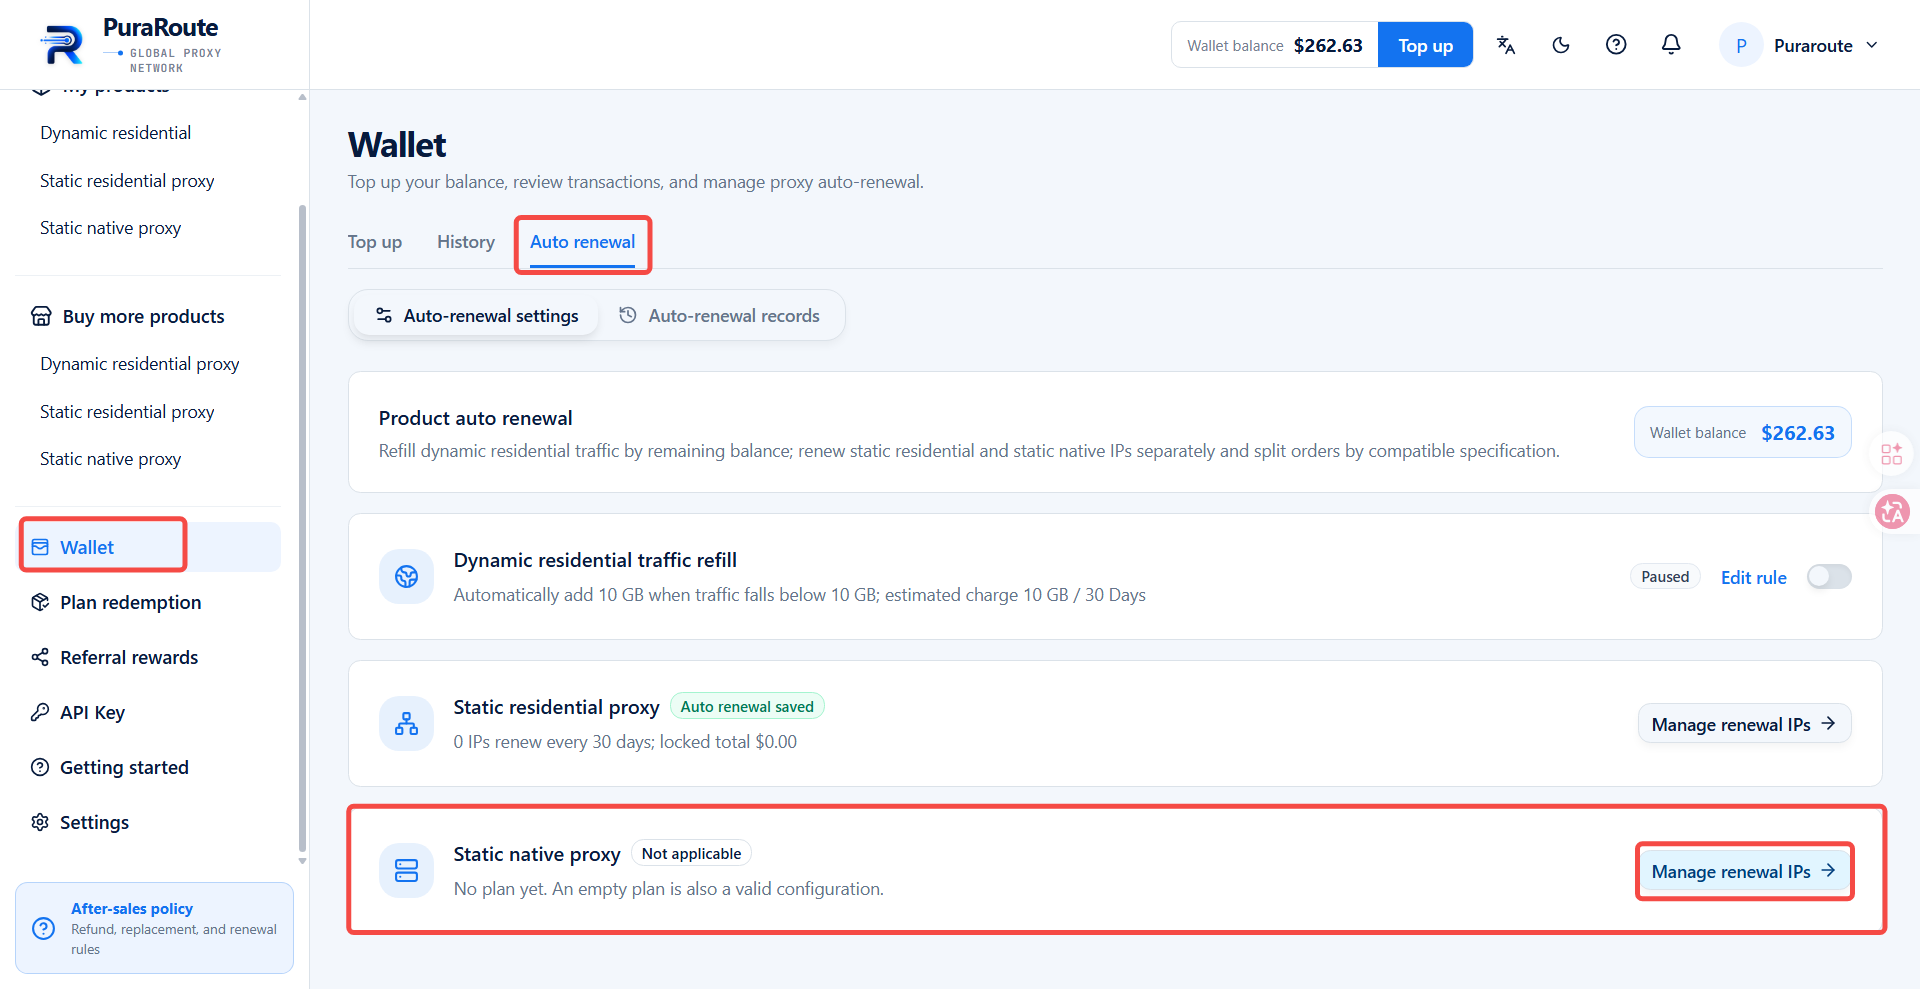
Task: Open Settings page from sidebar
Action: click(x=94, y=822)
